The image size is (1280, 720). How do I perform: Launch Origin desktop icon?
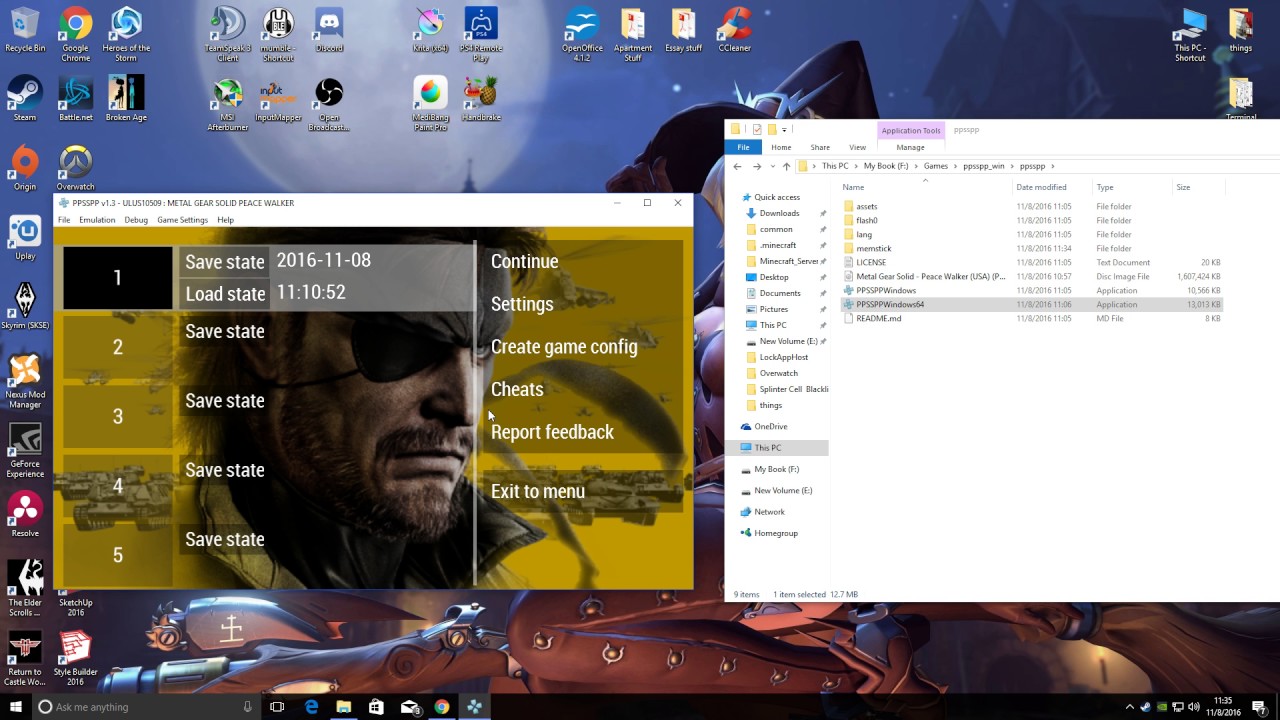25,168
